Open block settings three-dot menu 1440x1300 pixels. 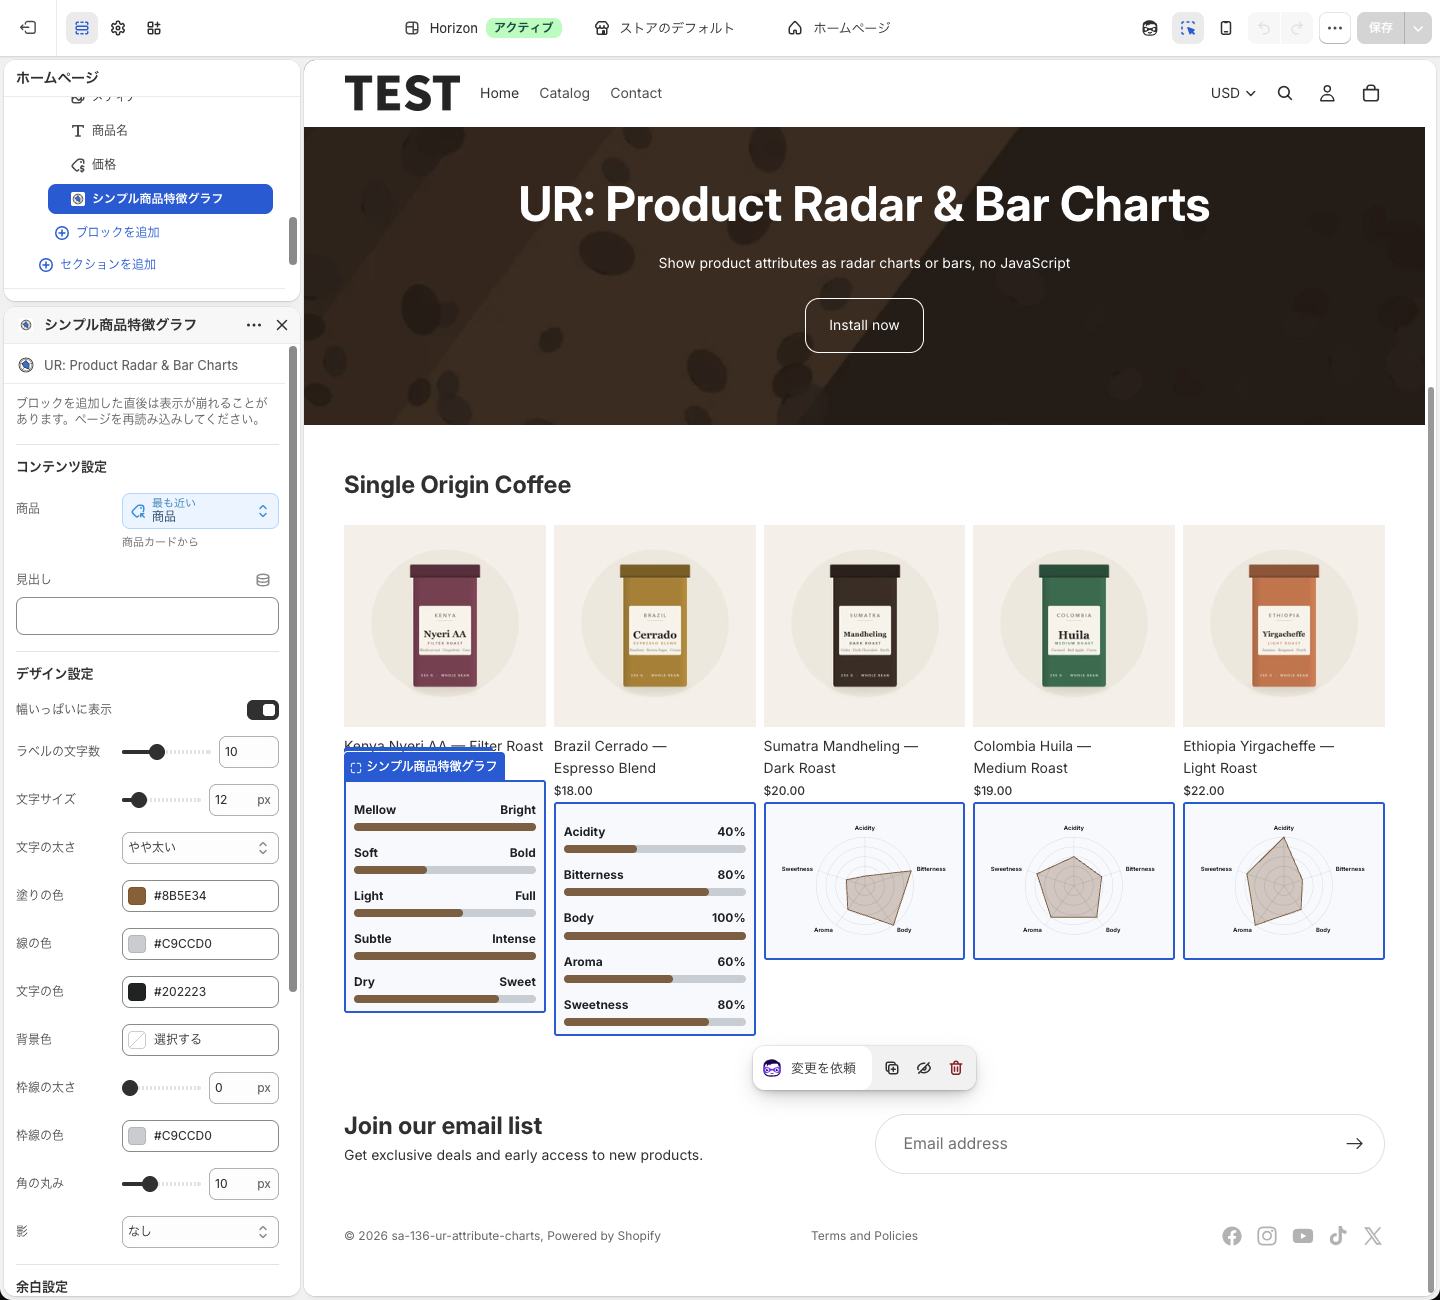click(254, 325)
